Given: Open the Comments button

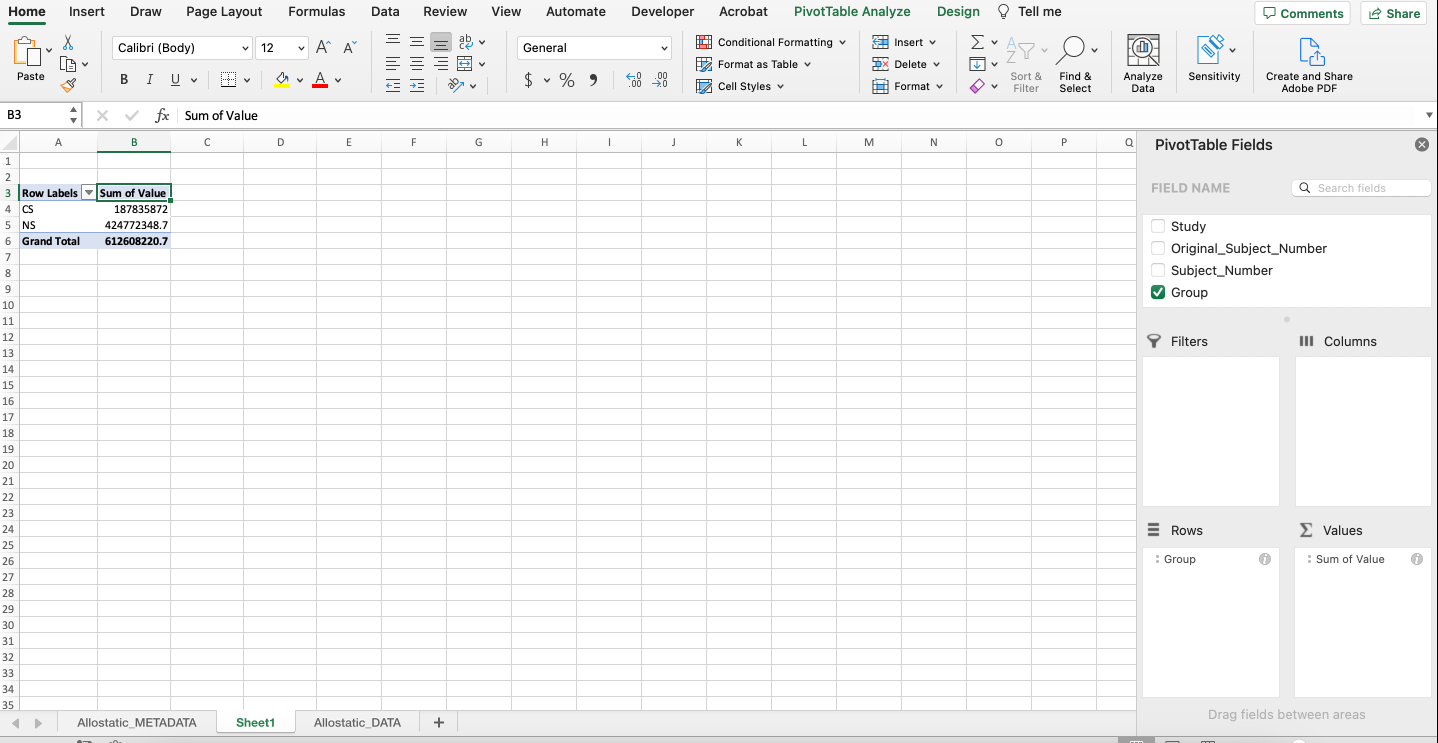Looking at the screenshot, I should [1302, 13].
